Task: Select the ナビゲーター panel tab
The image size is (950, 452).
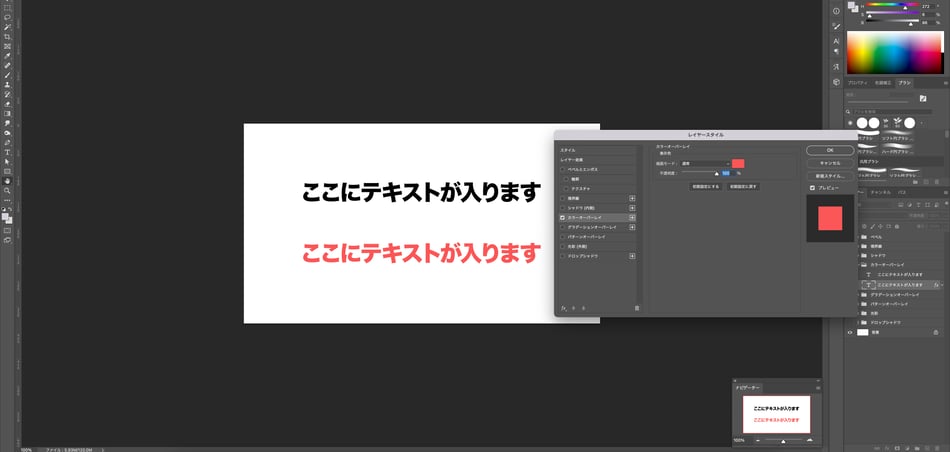Action: [748, 388]
